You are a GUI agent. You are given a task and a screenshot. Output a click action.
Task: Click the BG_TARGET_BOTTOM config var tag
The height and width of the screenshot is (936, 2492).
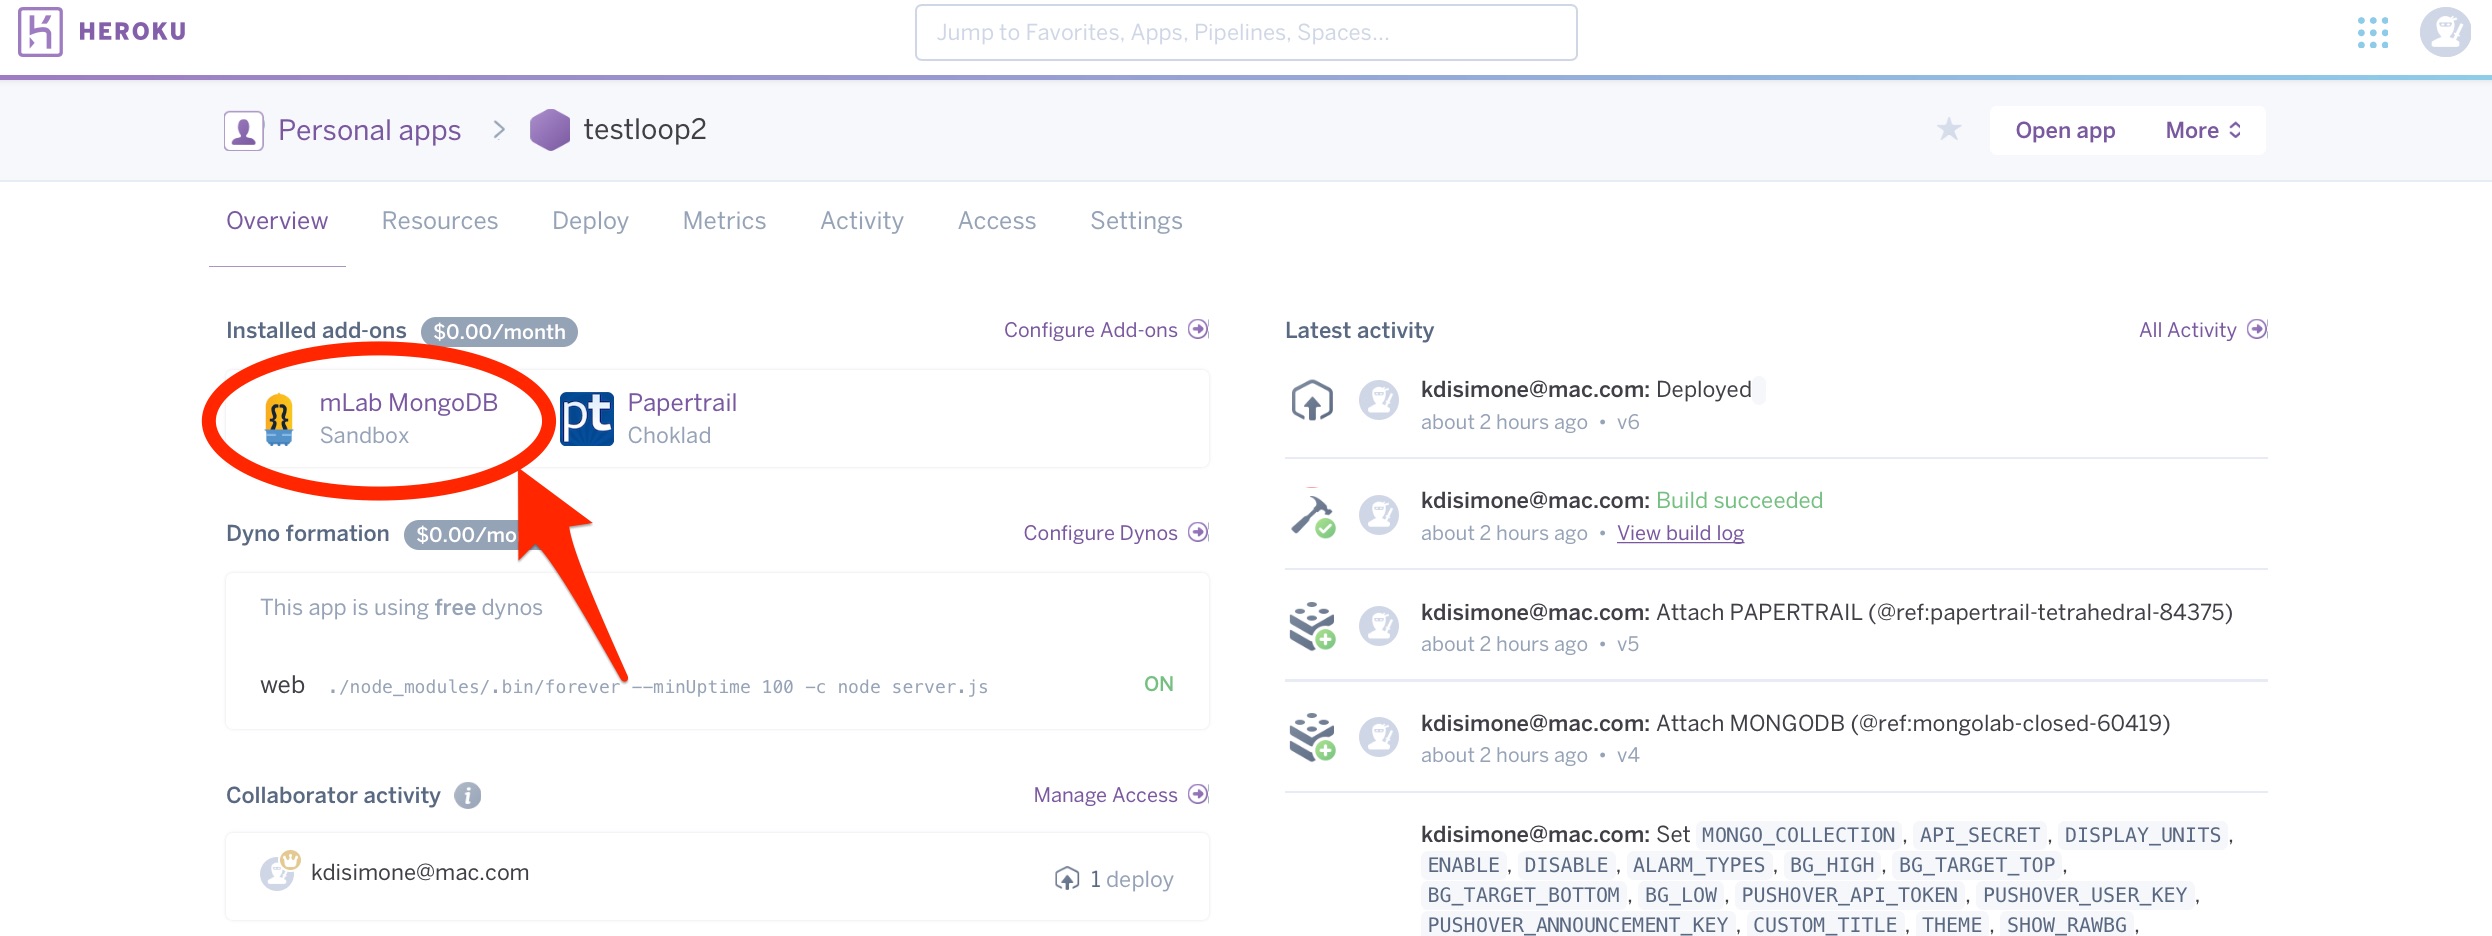coord(1523,895)
